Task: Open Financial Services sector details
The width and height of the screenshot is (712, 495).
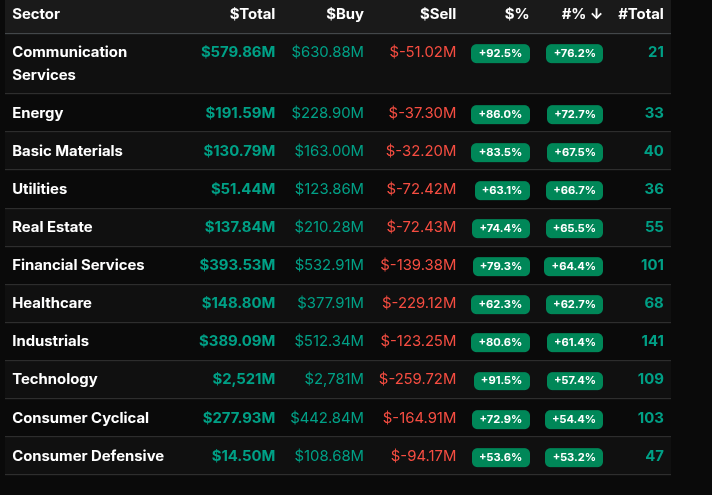Action: click(x=78, y=265)
